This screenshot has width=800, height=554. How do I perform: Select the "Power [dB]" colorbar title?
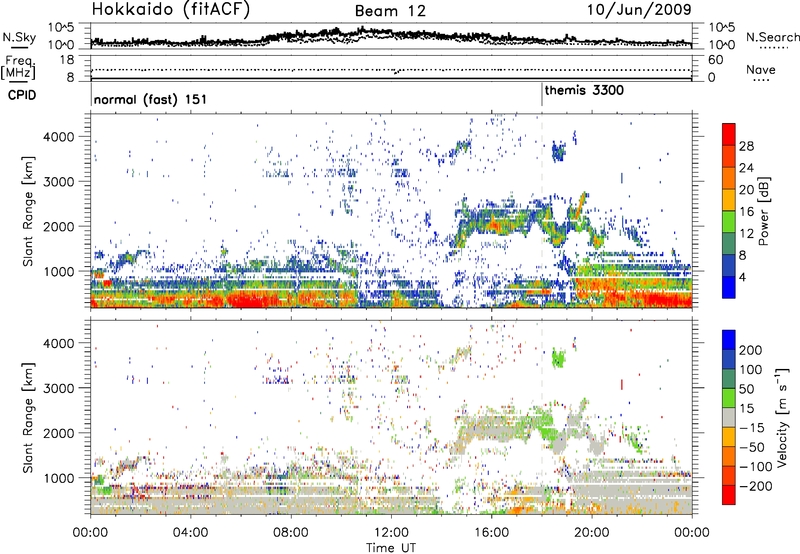tap(763, 211)
